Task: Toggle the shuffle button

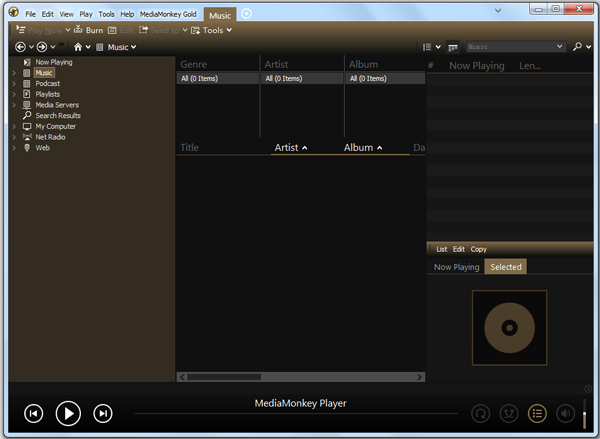Action: tap(509, 413)
